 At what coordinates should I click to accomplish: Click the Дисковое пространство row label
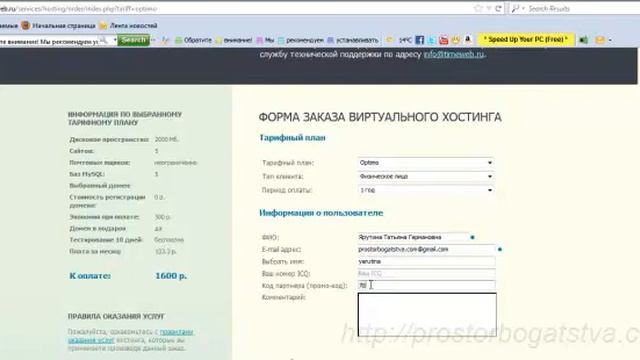point(109,140)
